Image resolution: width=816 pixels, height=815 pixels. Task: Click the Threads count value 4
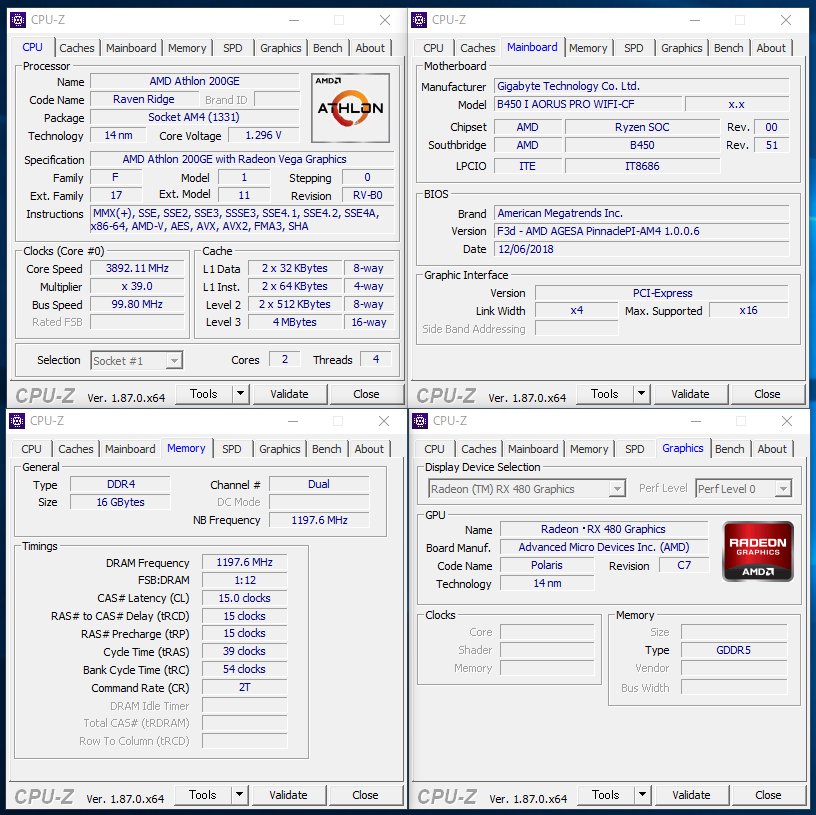coord(376,359)
